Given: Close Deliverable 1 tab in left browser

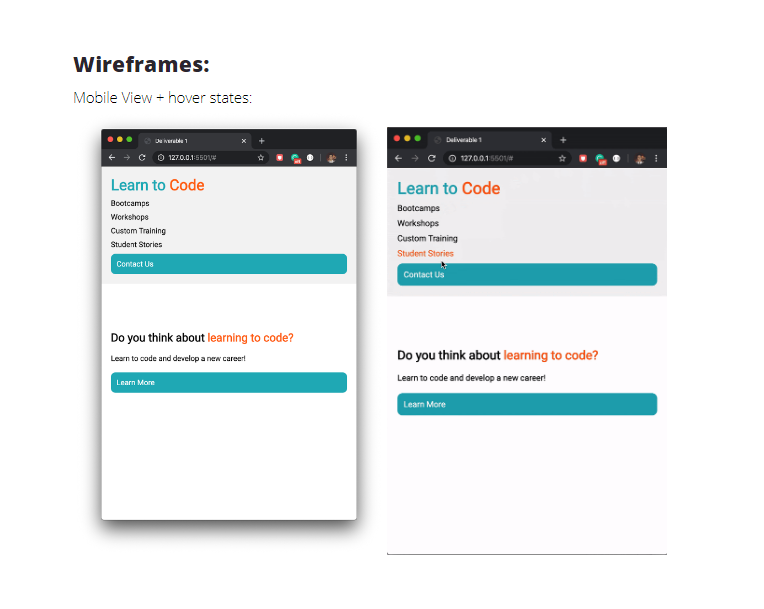Looking at the screenshot, I should pyautogui.click(x=244, y=141).
